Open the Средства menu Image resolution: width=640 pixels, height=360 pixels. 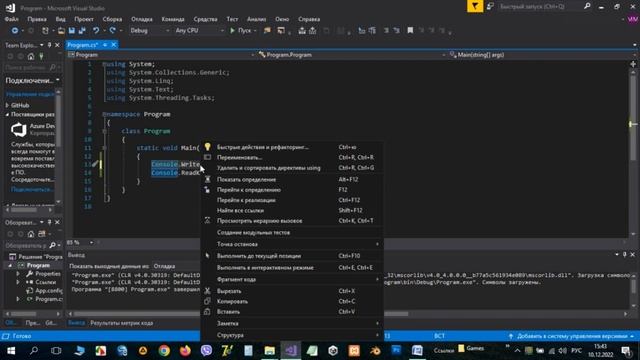click(x=205, y=19)
